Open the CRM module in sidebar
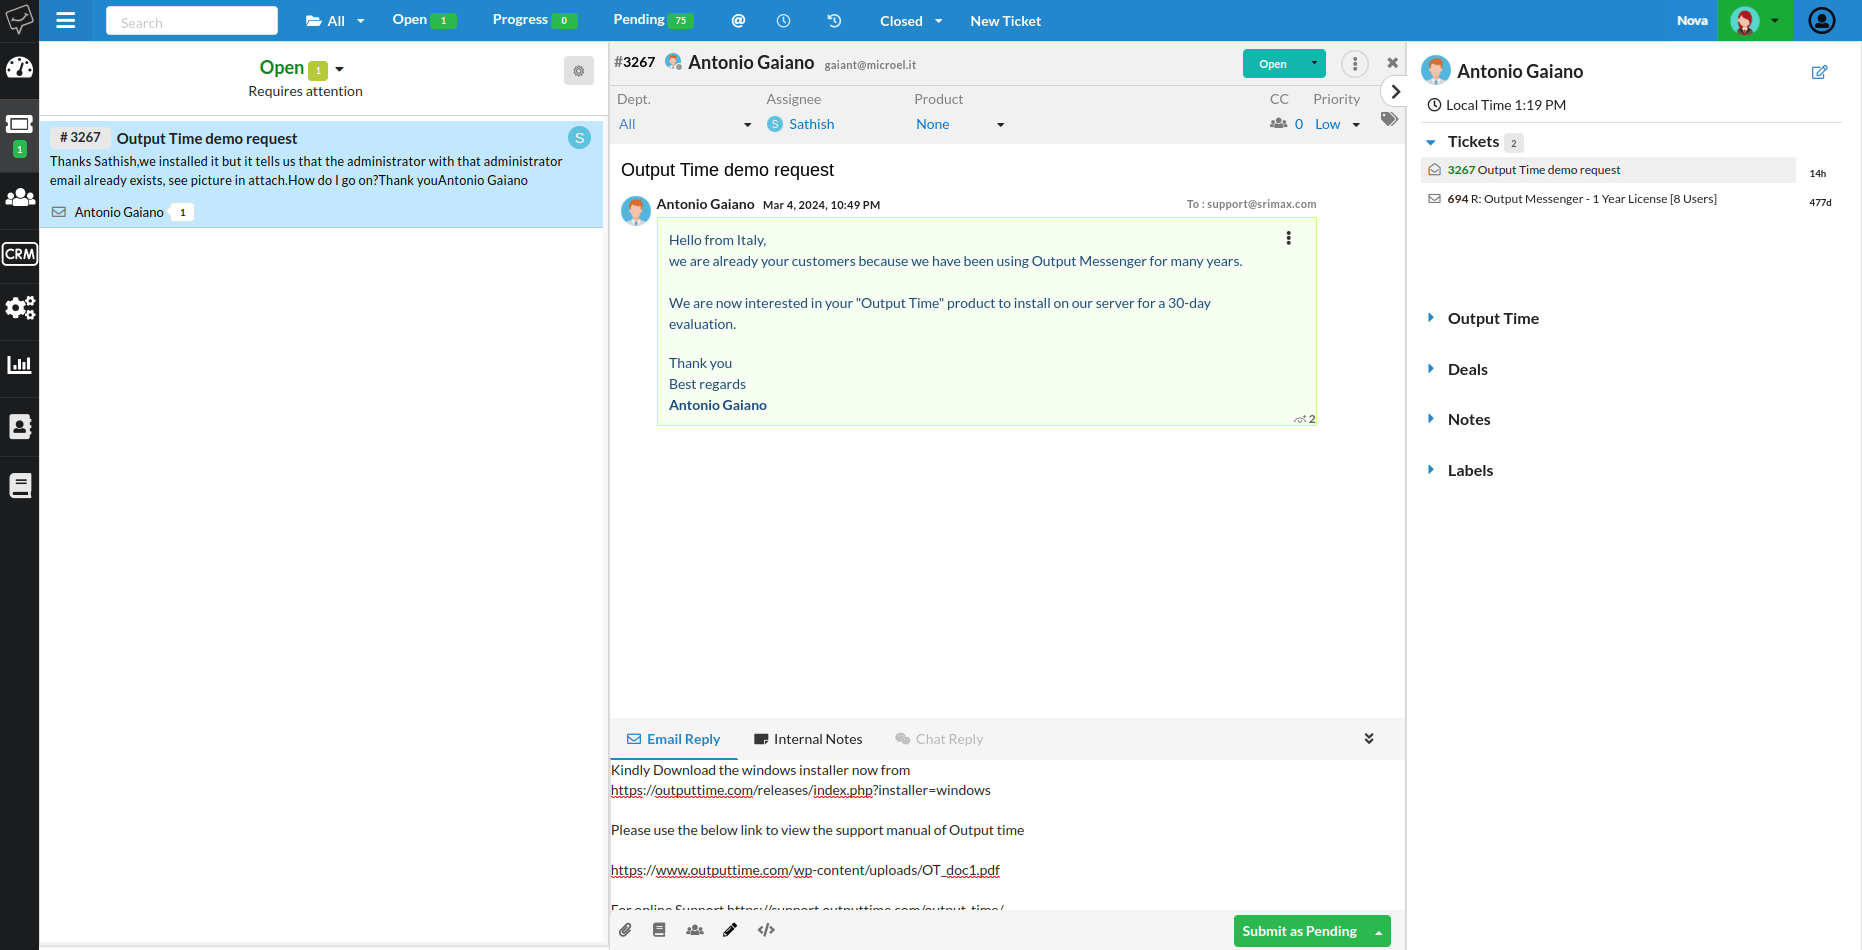The height and width of the screenshot is (950, 1862). pyautogui.click(x=19, y=254)
